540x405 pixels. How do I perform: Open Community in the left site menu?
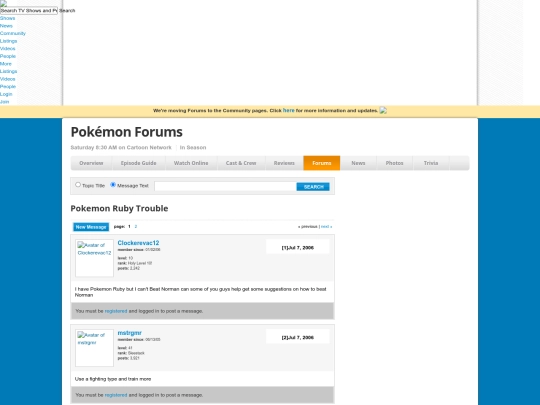(x=13, y=33)
